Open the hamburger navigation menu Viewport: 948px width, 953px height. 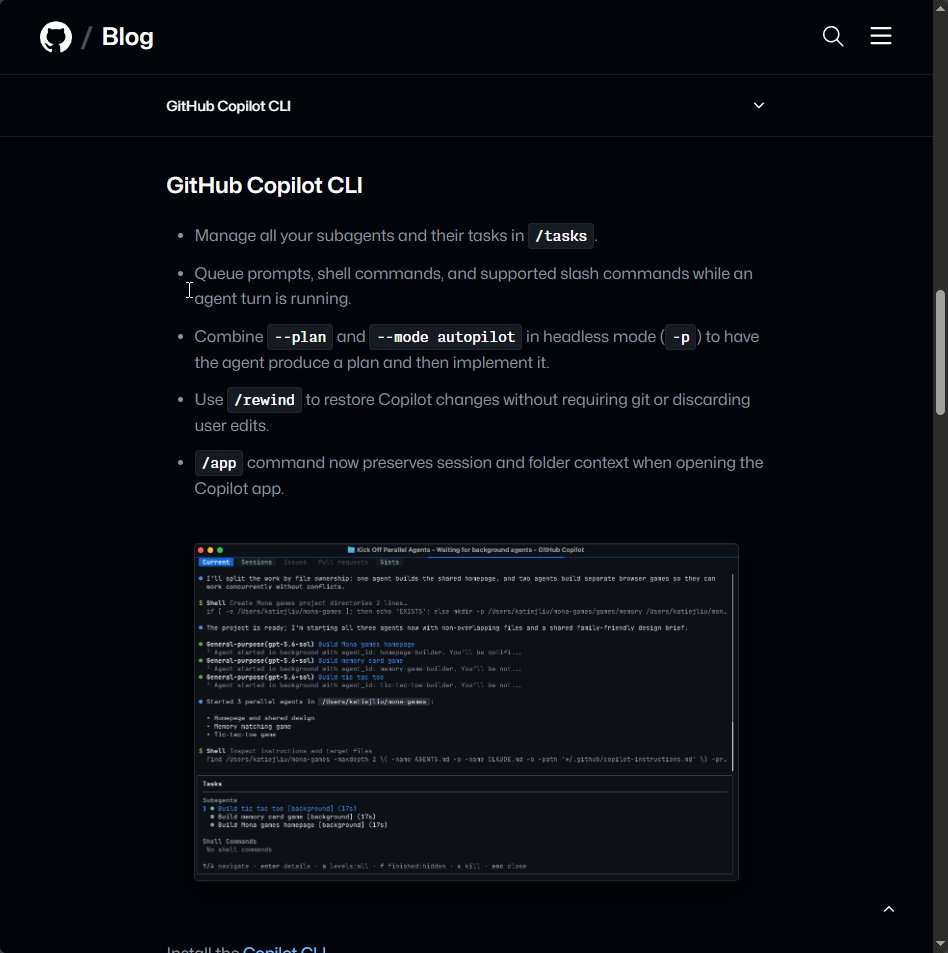(x=881, y=36)
